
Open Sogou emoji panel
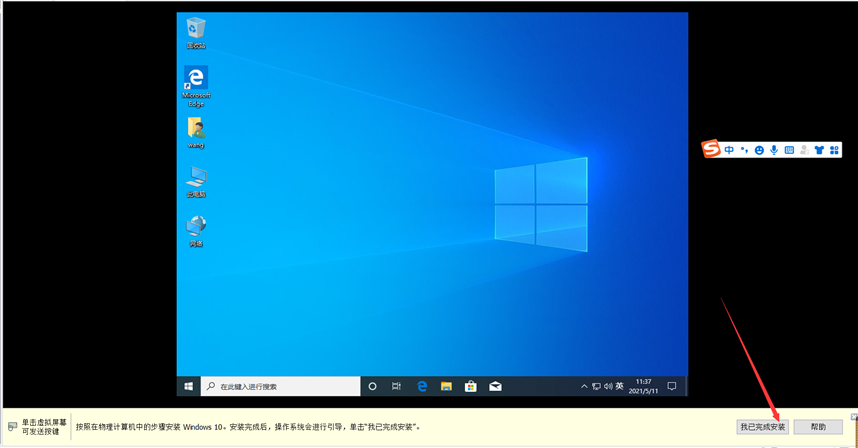759,150
